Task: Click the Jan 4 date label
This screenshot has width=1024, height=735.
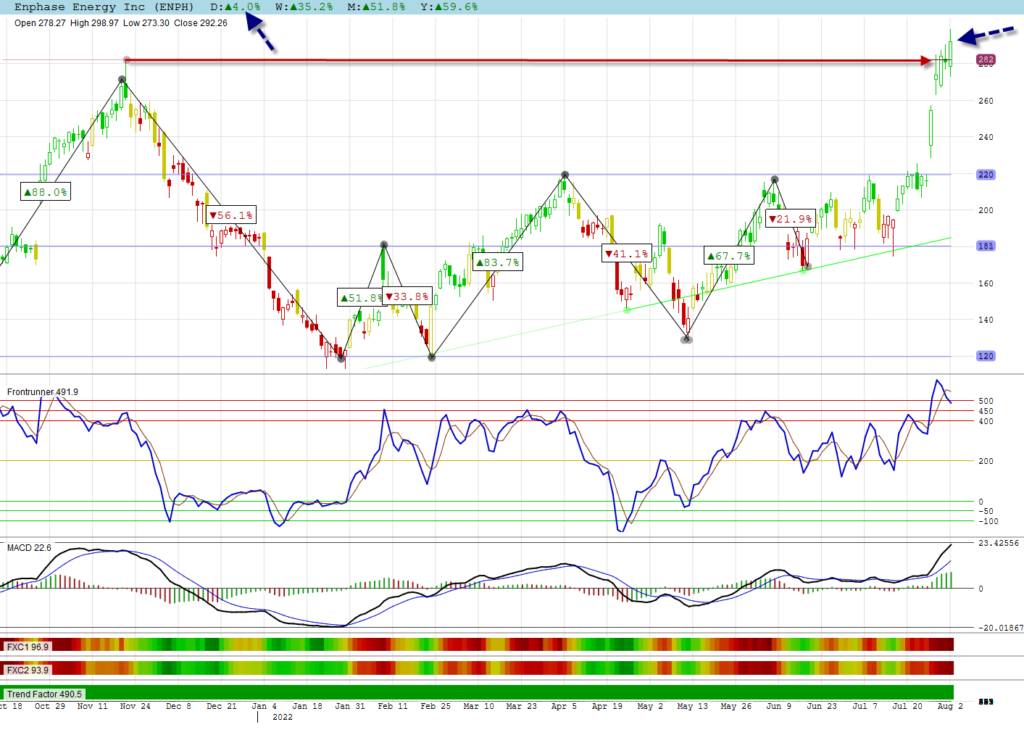Action: tap(264, 706)
